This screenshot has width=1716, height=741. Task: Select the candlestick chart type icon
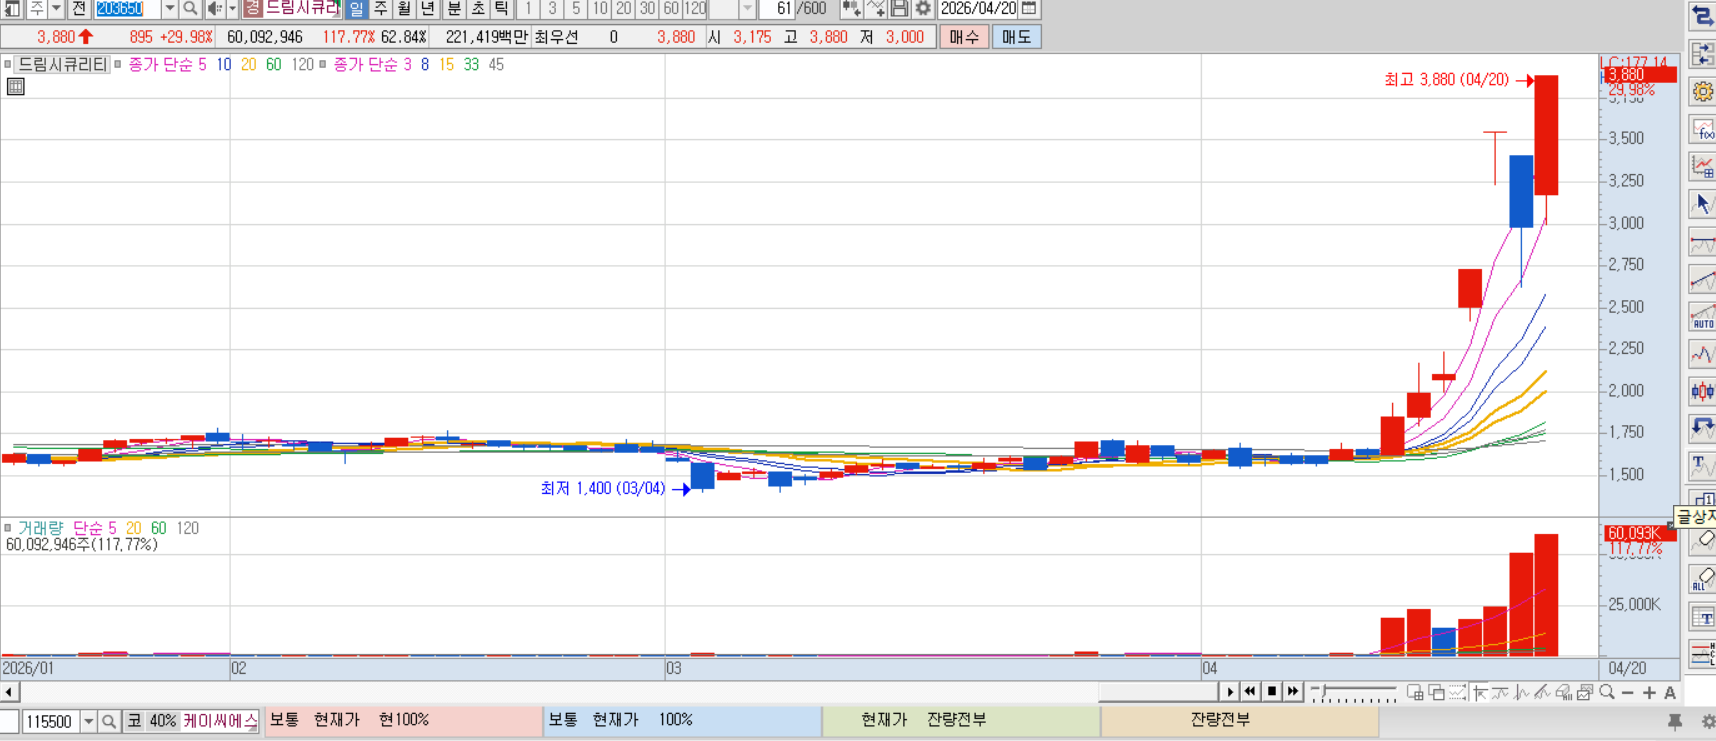tap(1702, 391)
